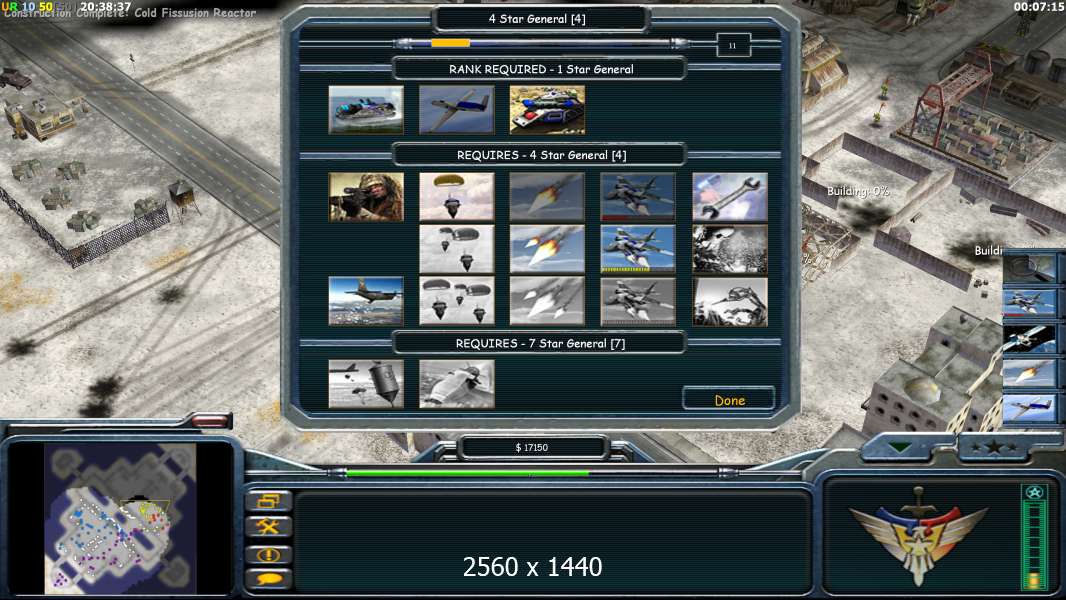Open the crossed tools options button

click(x=269, y=527)
